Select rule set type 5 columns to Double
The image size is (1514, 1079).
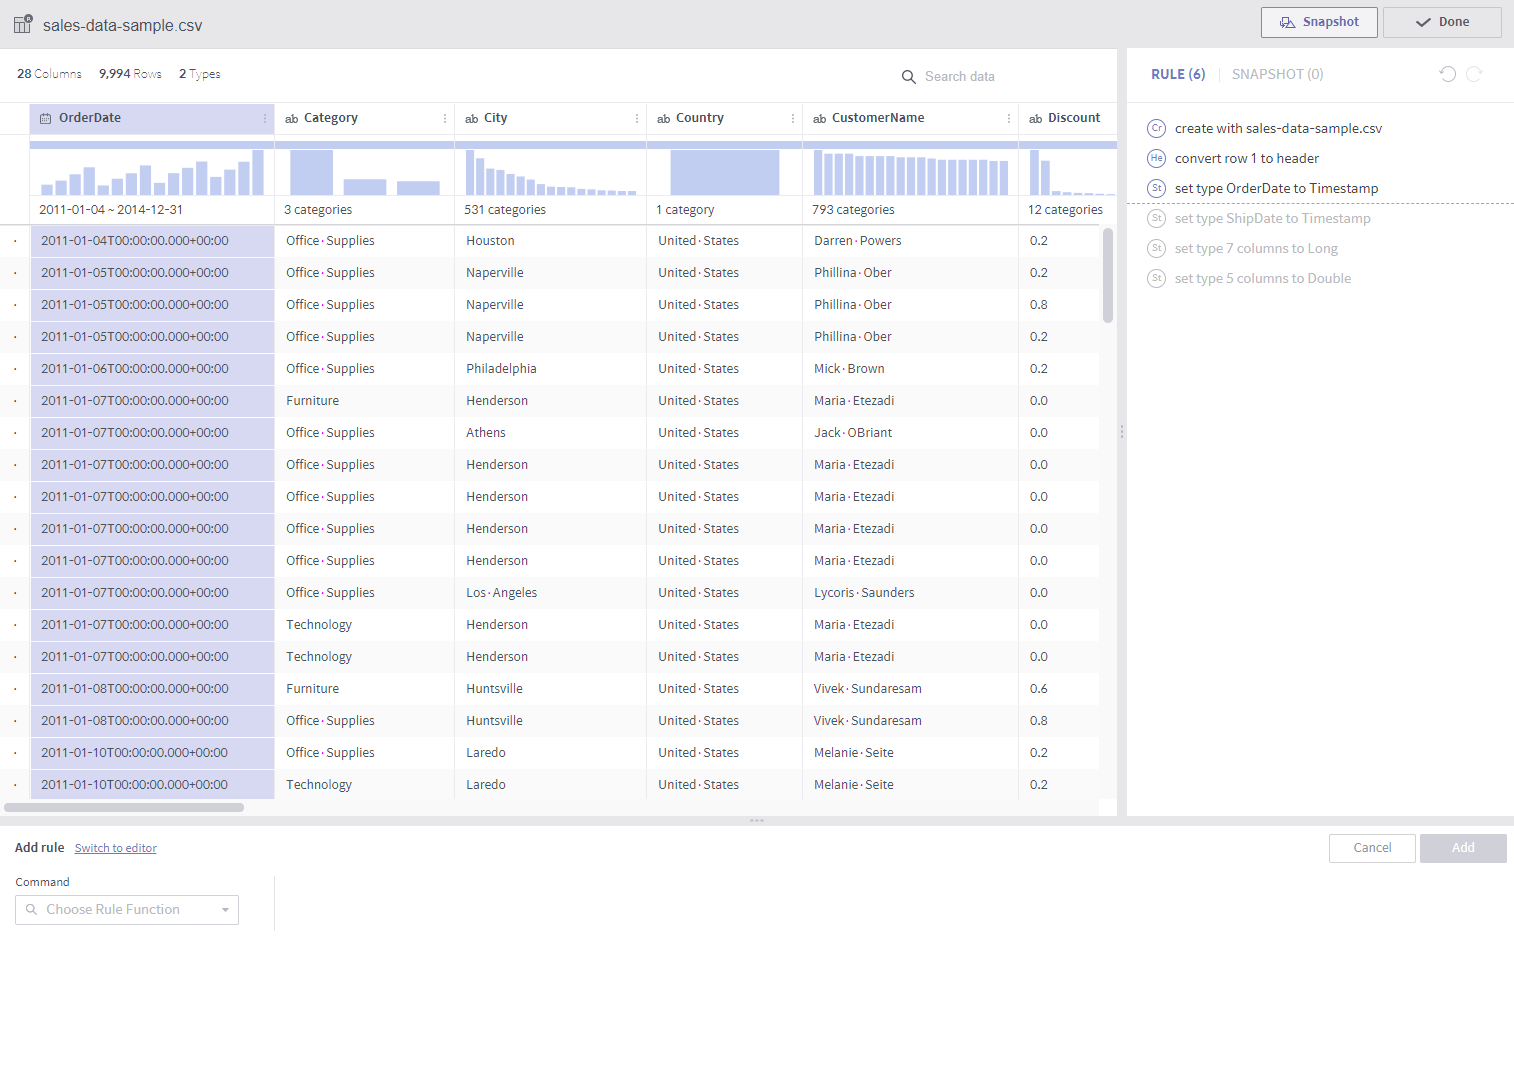click(1262, 278)
